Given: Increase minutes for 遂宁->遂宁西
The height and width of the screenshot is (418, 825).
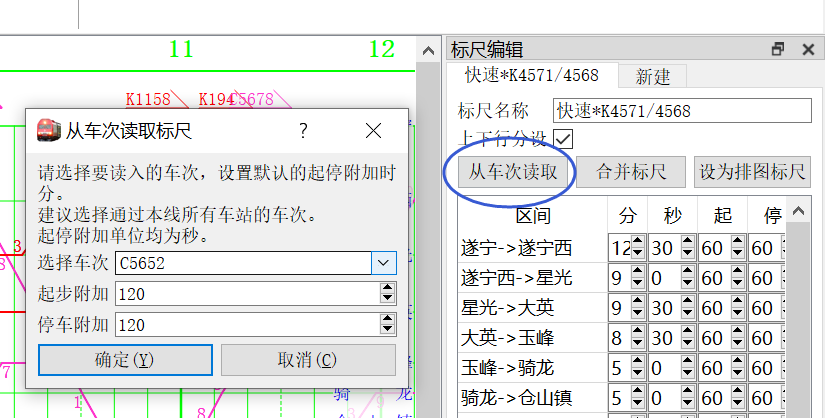Looking at the screenshot, I should click(x=638, y=242).
